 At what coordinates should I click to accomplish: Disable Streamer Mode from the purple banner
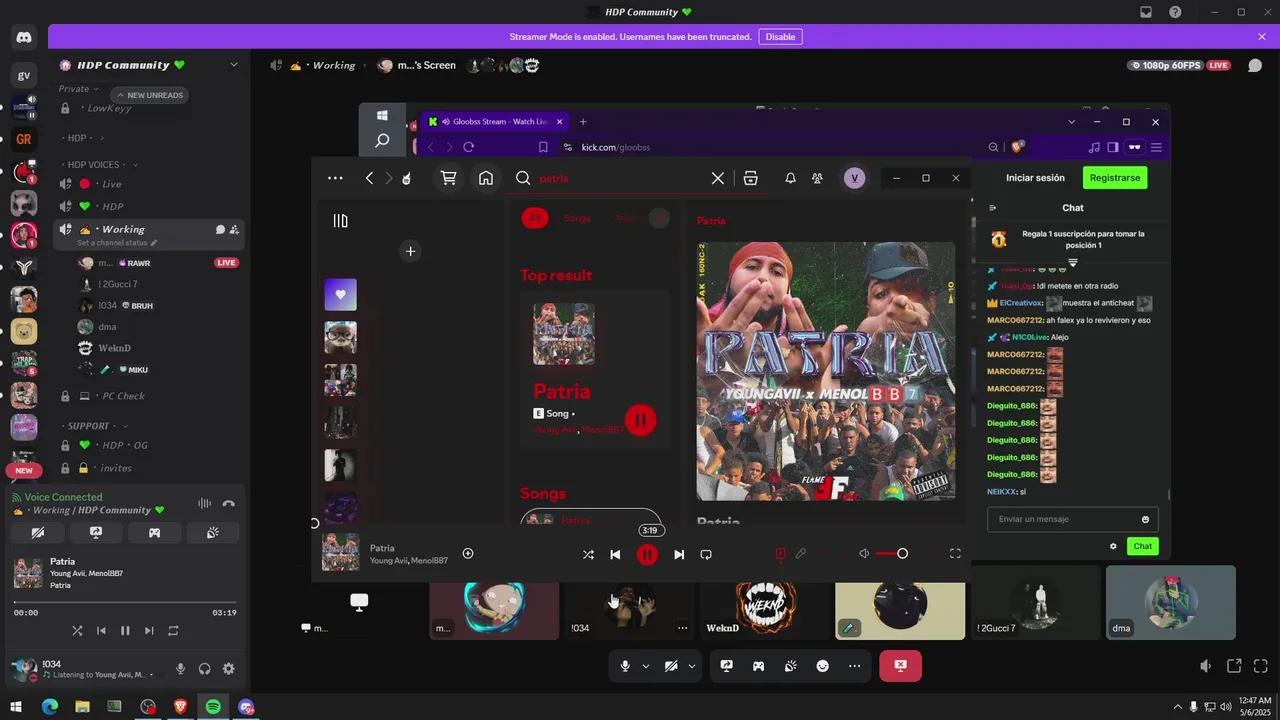[x=780, y=37]
